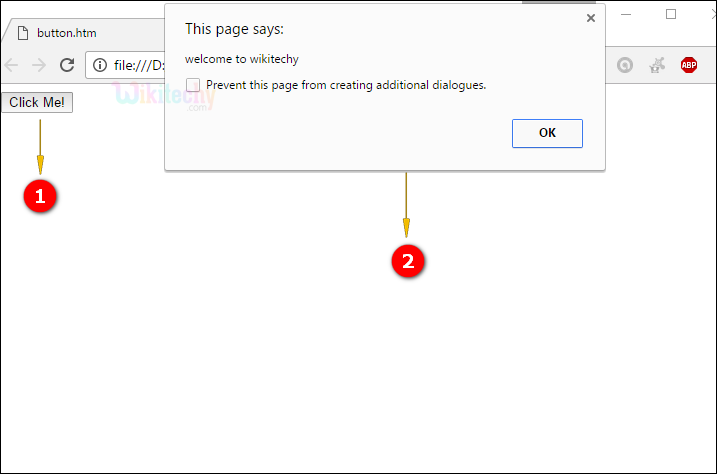Click the grey extension icon beside ABP
Image resolution: width=717 pixels, height=474 pixels.
coord(657,65)
